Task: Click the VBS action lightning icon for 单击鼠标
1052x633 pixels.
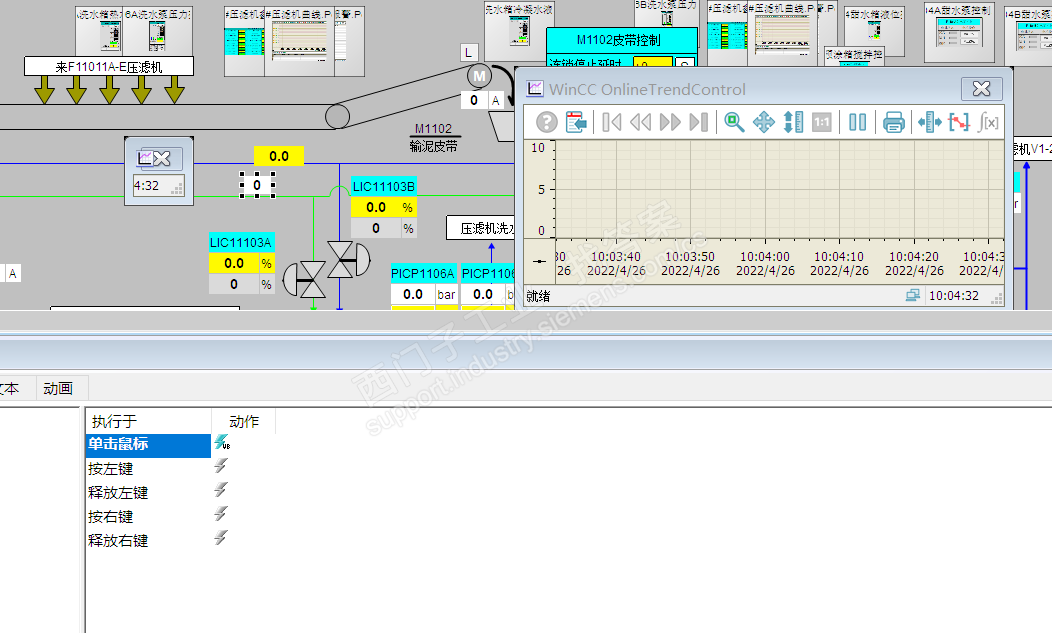Action: point(221,442)
